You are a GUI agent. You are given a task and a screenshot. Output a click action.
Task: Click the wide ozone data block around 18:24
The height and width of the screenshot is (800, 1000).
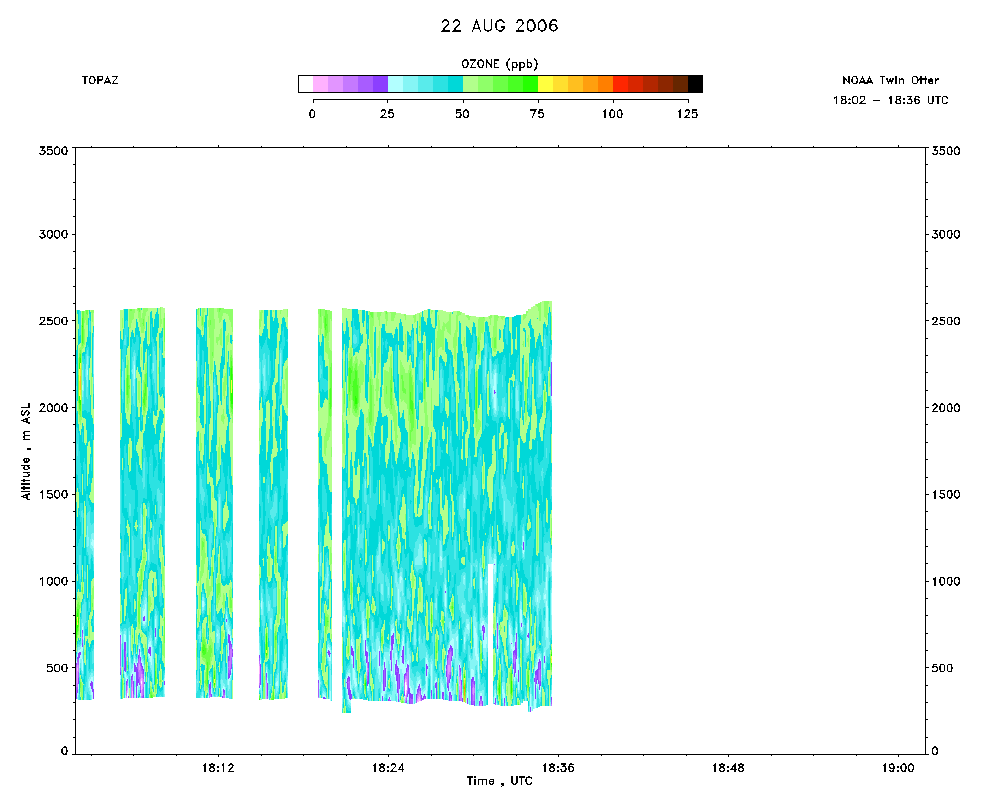446,507
